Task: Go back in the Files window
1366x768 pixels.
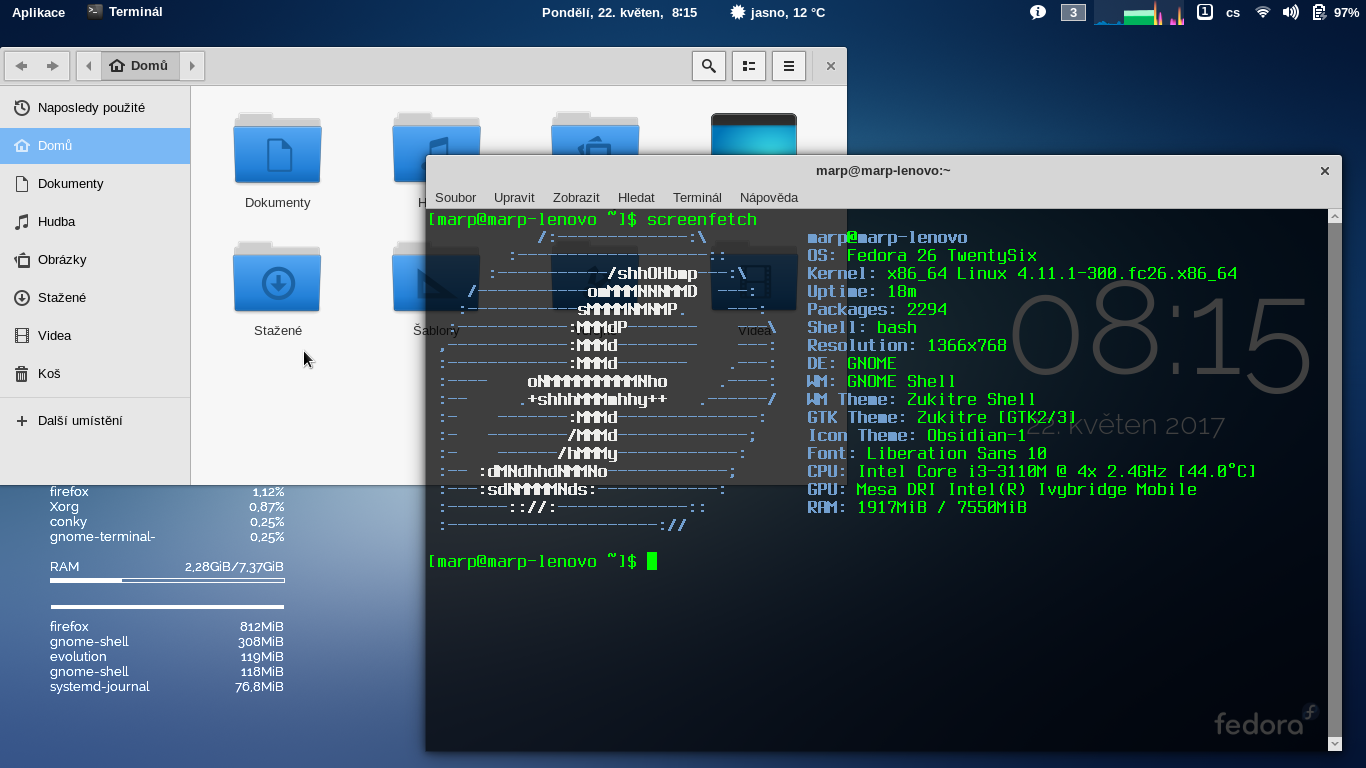Action: pyautogui.click(x=21, y=66)
